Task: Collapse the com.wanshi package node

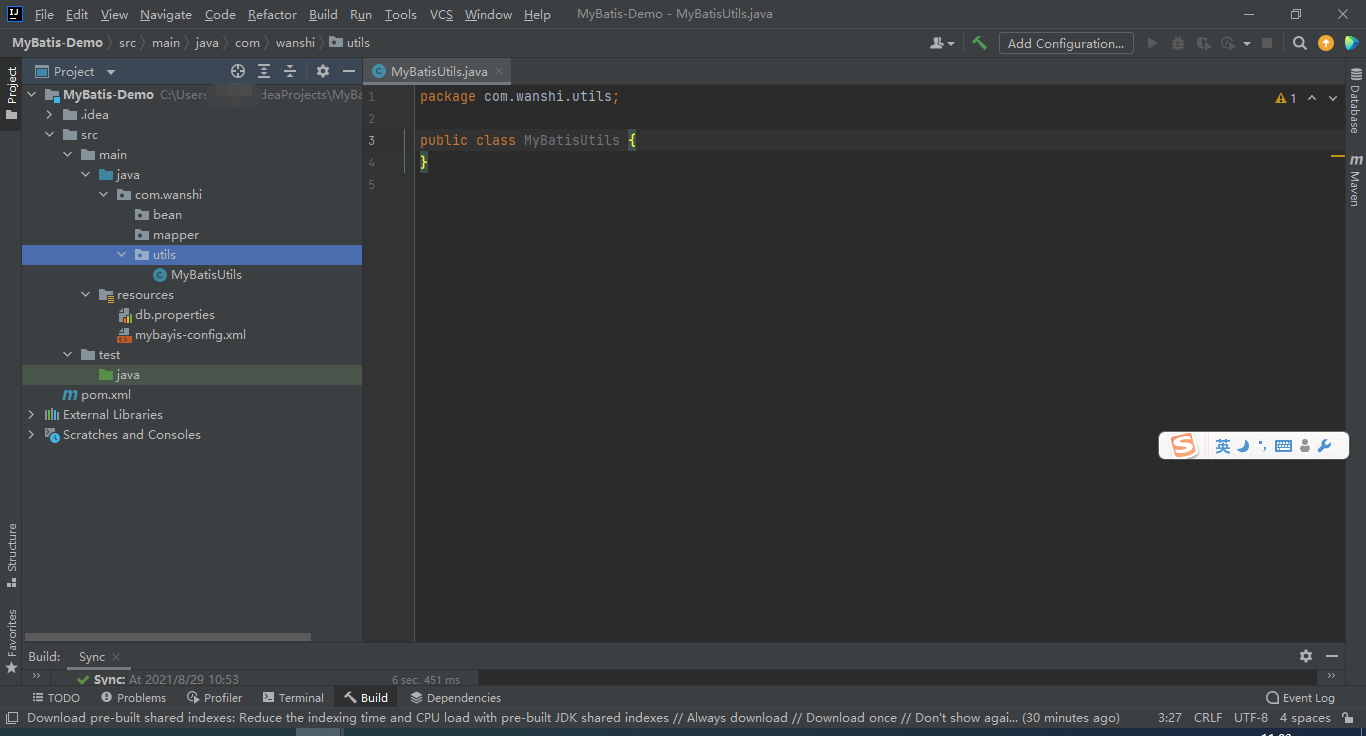Action: pyautogui.click(x=103, y=195)
